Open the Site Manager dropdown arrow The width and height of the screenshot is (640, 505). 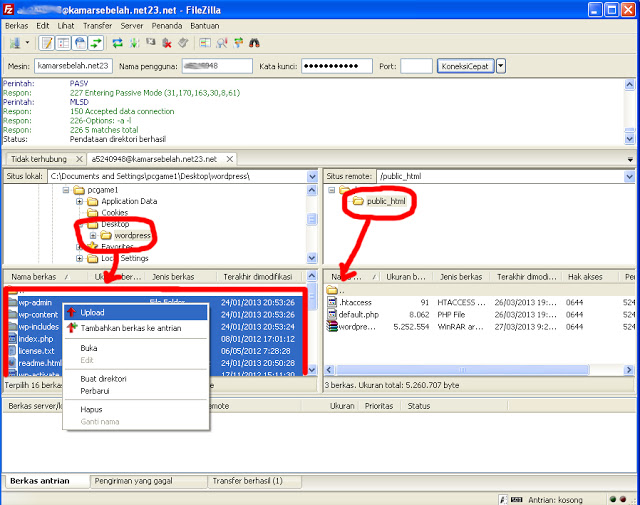[27, 42]
